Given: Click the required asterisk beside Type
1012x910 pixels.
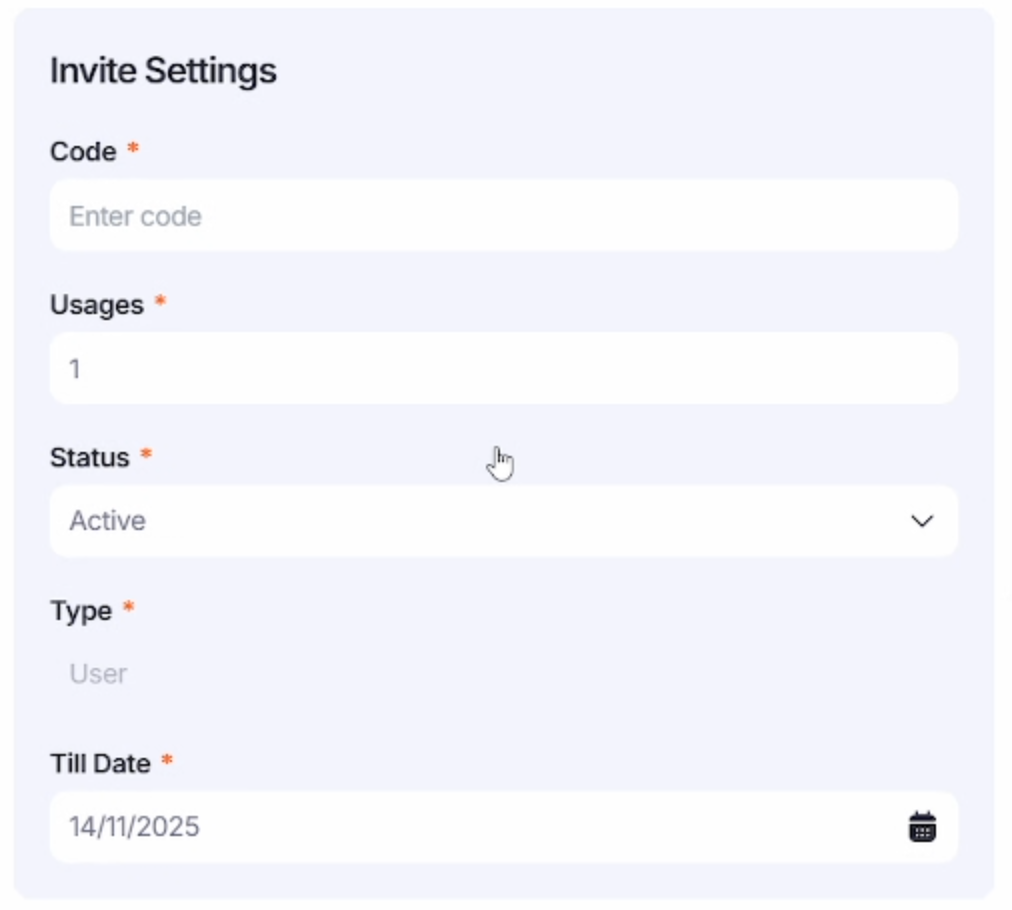Looking at the screenshot, I should pos(128,608).
